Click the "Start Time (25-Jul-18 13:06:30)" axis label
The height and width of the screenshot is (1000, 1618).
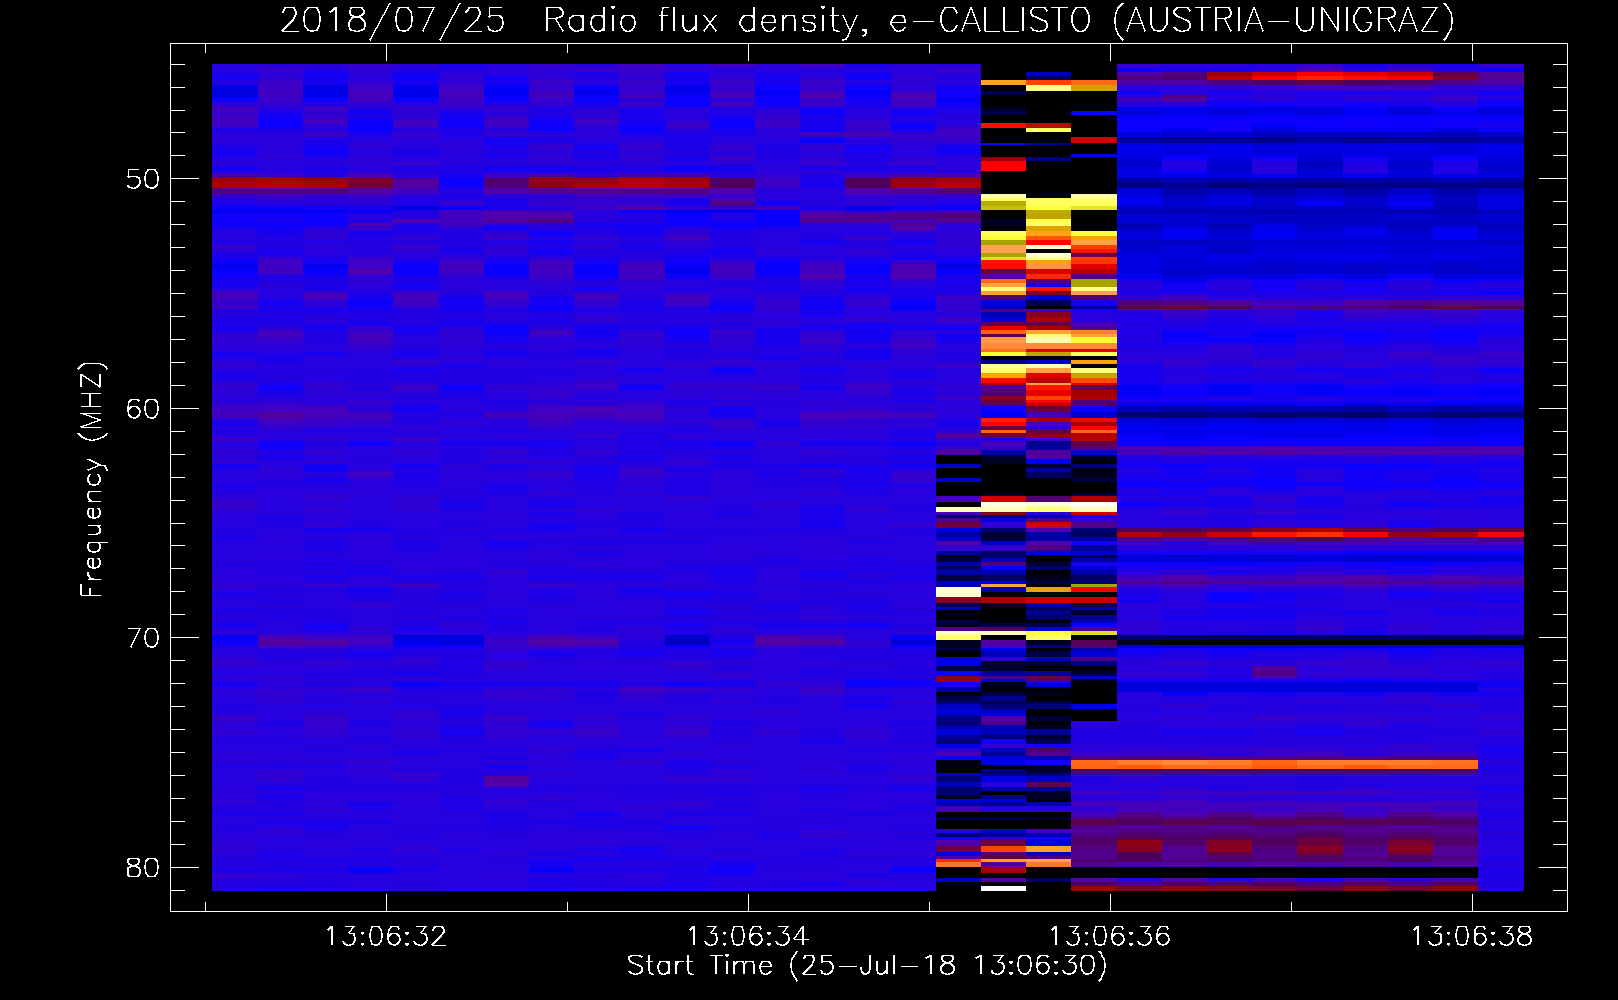[867, 966]
